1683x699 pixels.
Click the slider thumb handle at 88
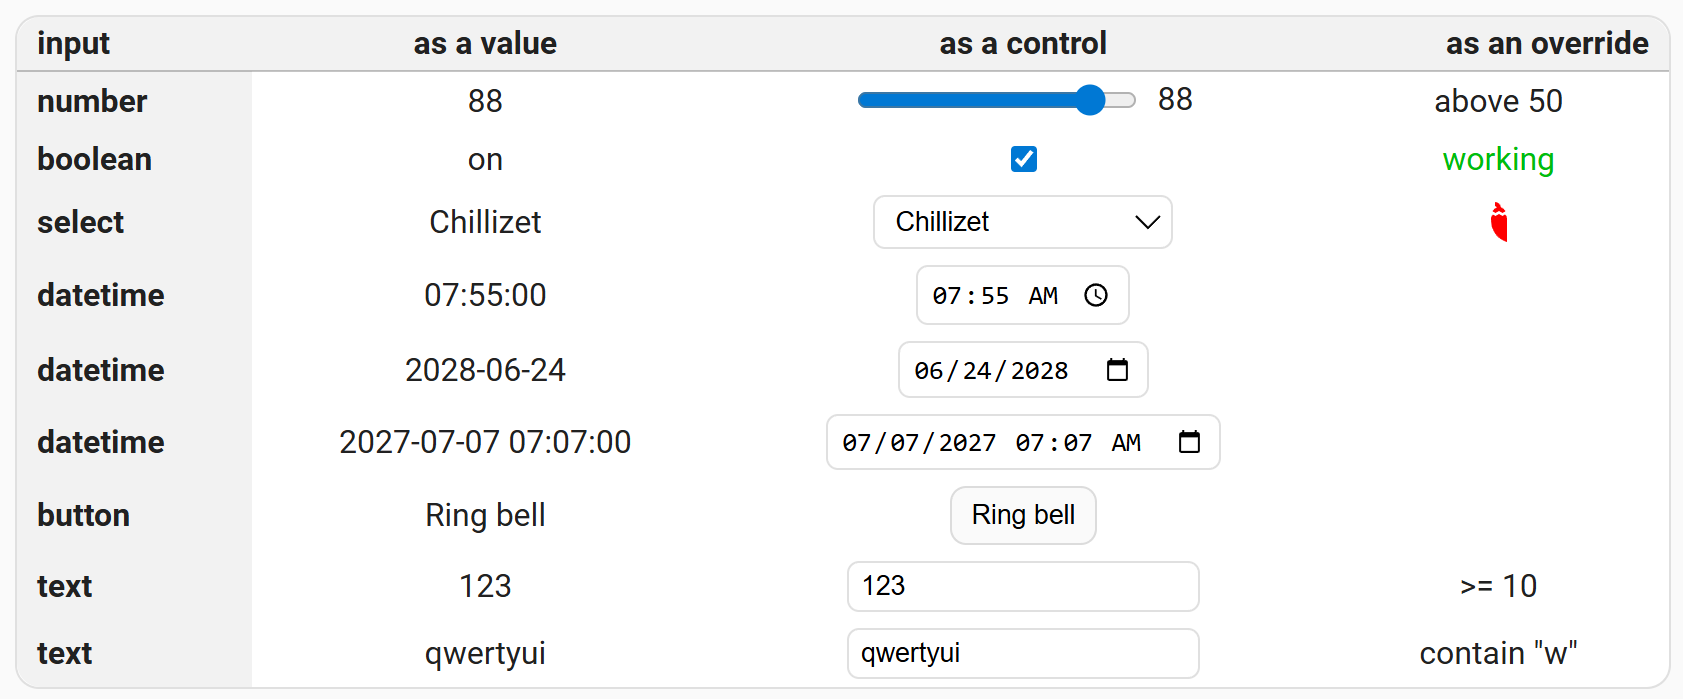1090,100
